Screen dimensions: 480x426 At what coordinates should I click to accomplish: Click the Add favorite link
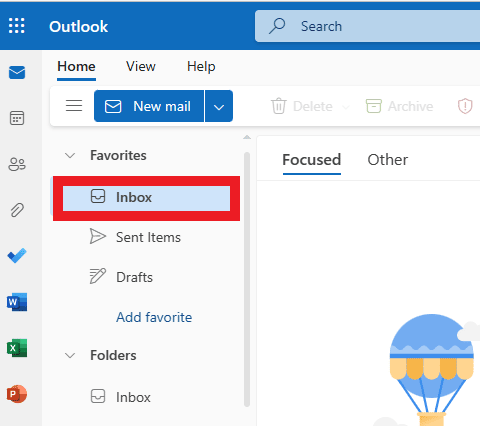(154, 317)
